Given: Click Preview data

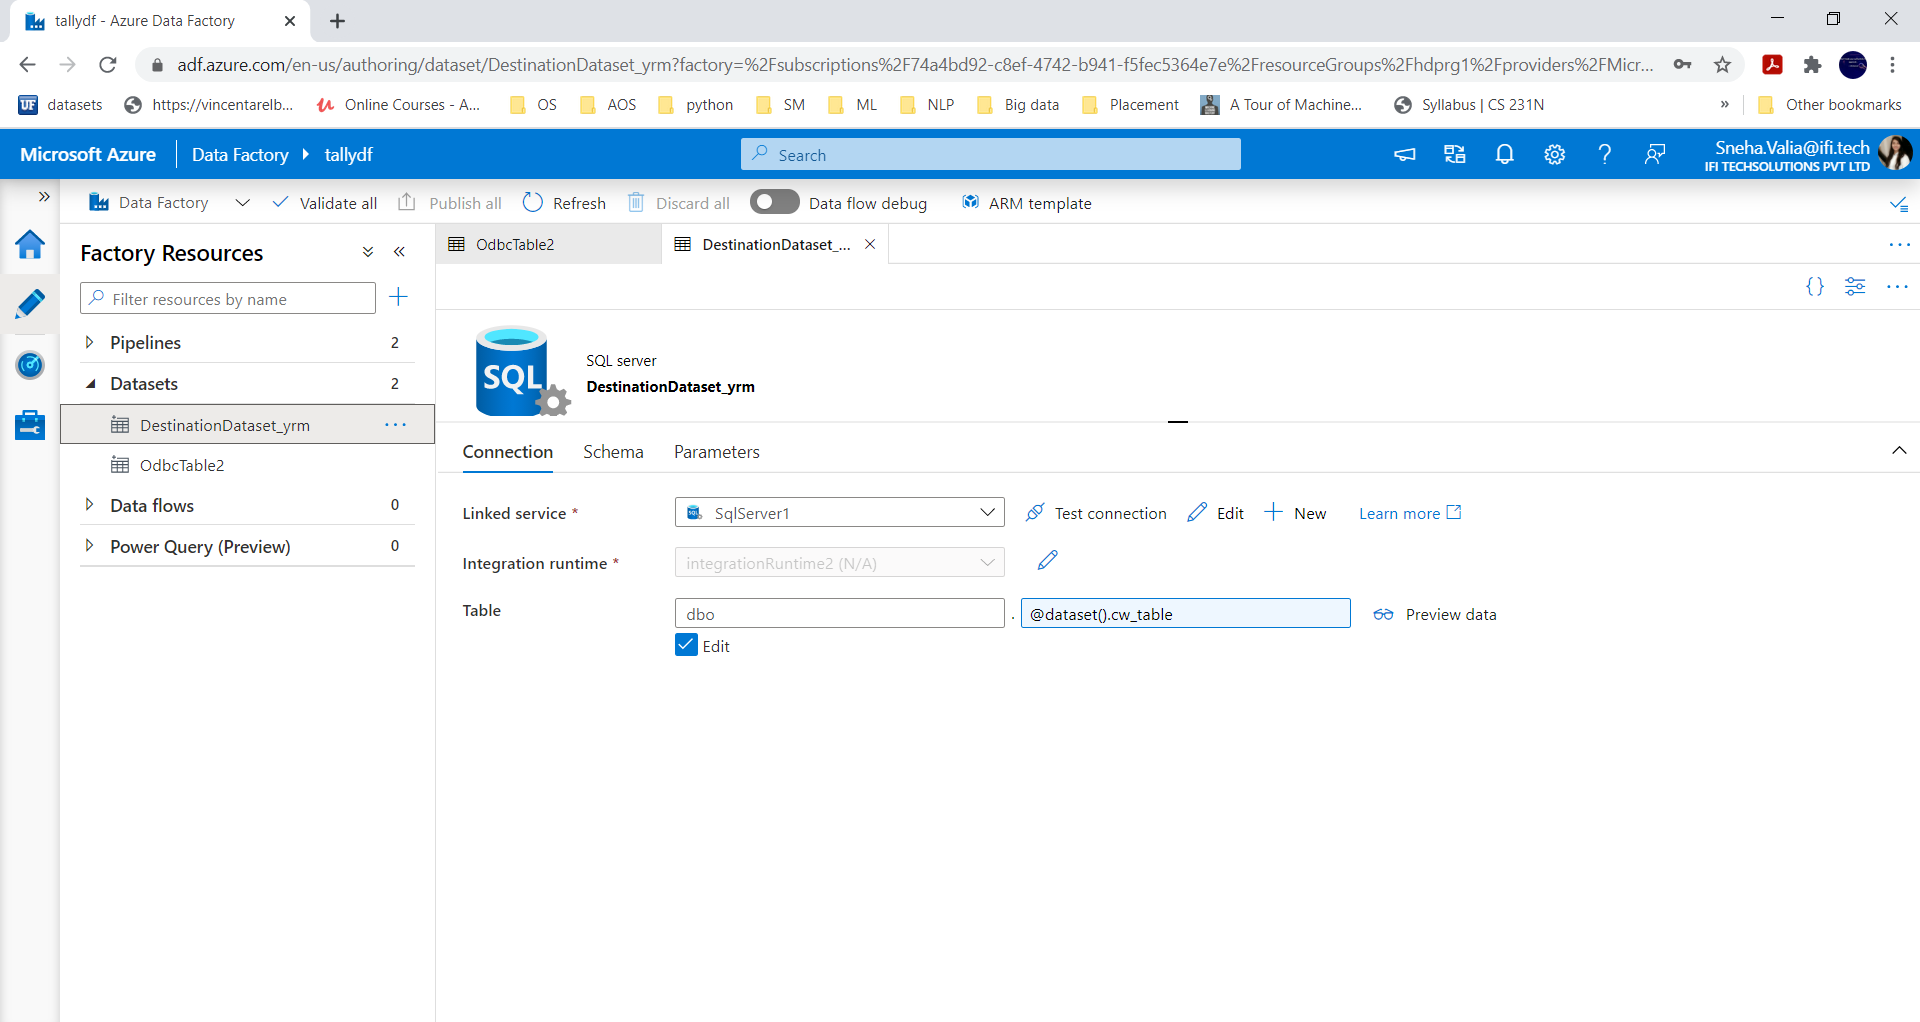Looking at the screenshot, I should [x=1435, y=614].
